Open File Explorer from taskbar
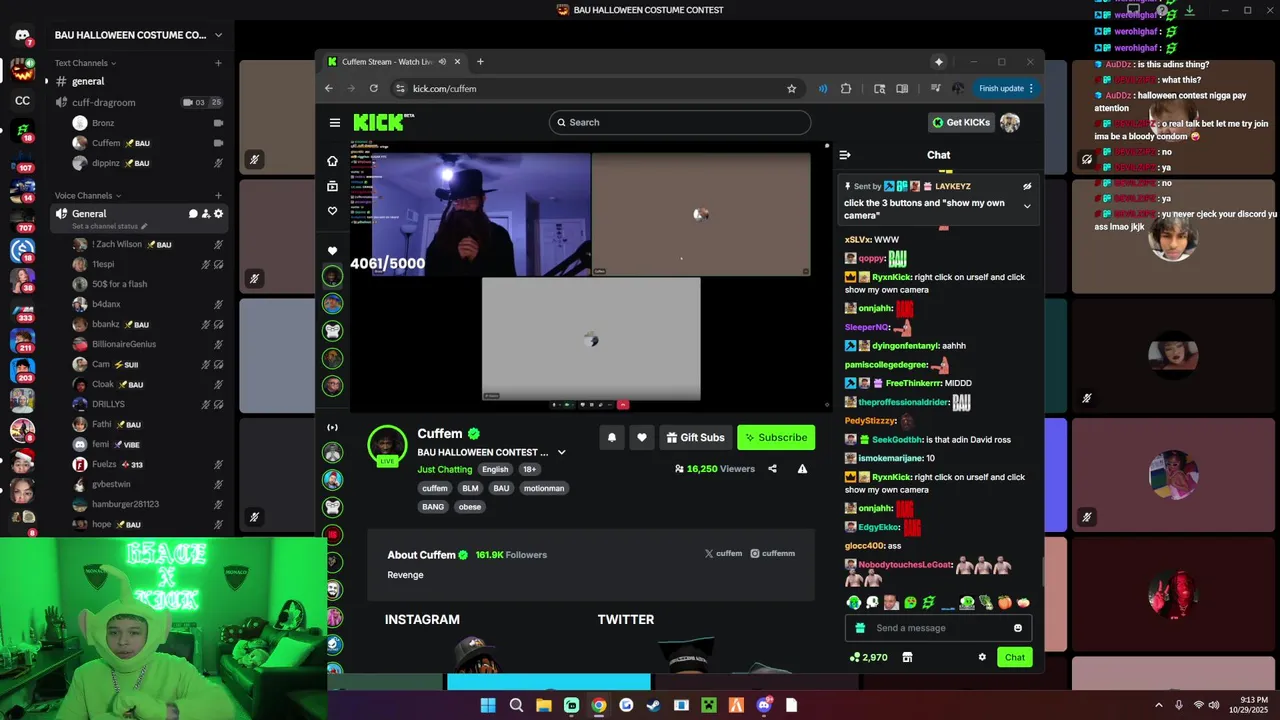The image size is (1280, 720). coord(543,705)
